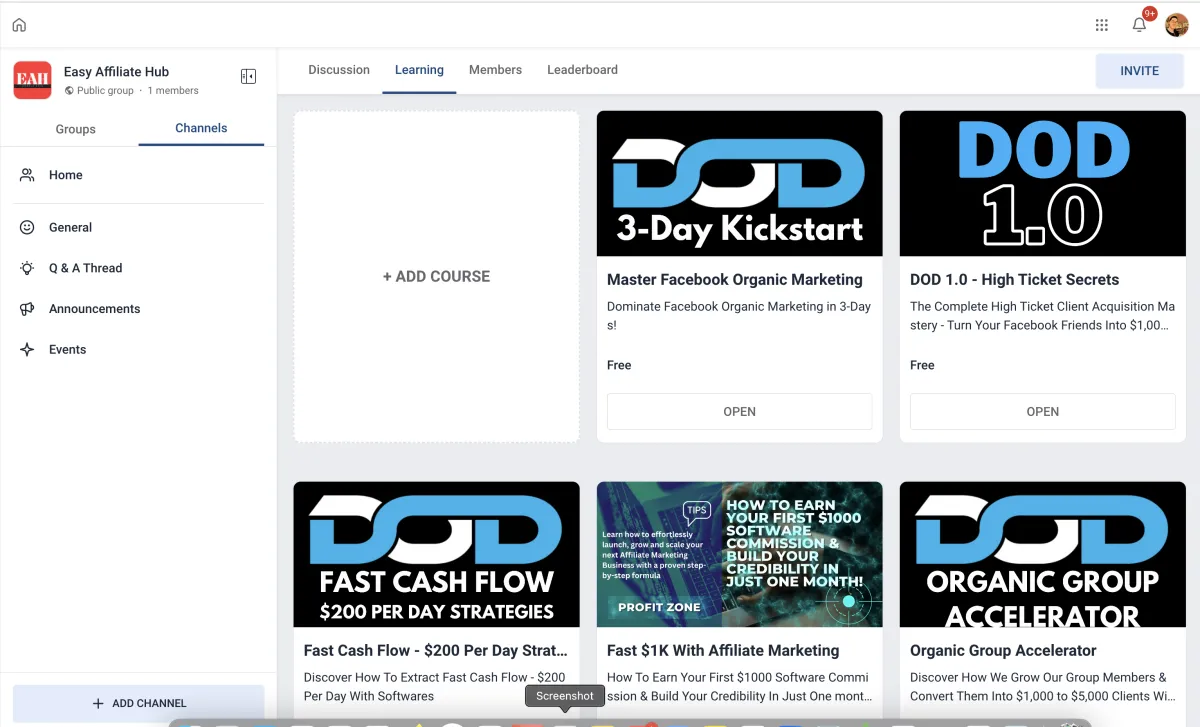Image resolution: width=1200 pixels, height=727 pixels.
Task: Click the ADD CHANNEL button
Action: pyautogui.click(x=138, y=703)
